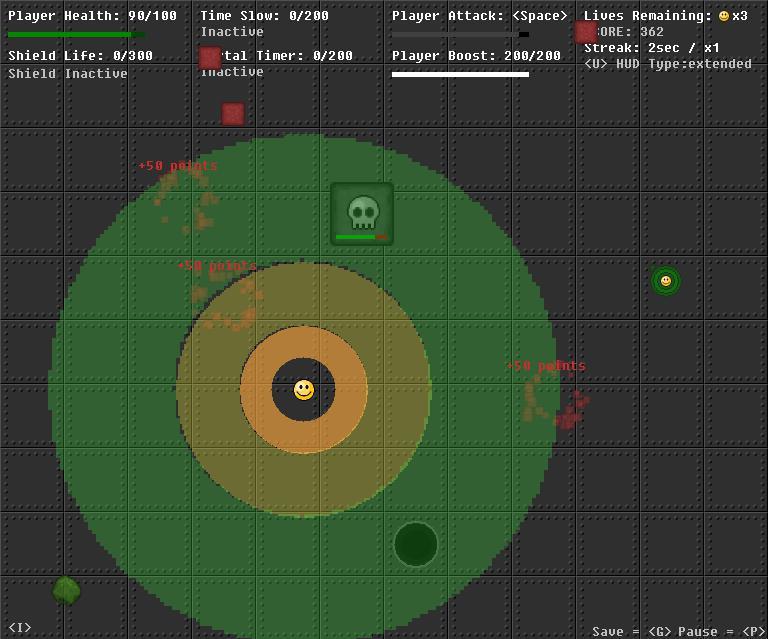Viewport: 768px width, 639px height.
Task: Click the yellow smiley player character
Action: point(304,390)
